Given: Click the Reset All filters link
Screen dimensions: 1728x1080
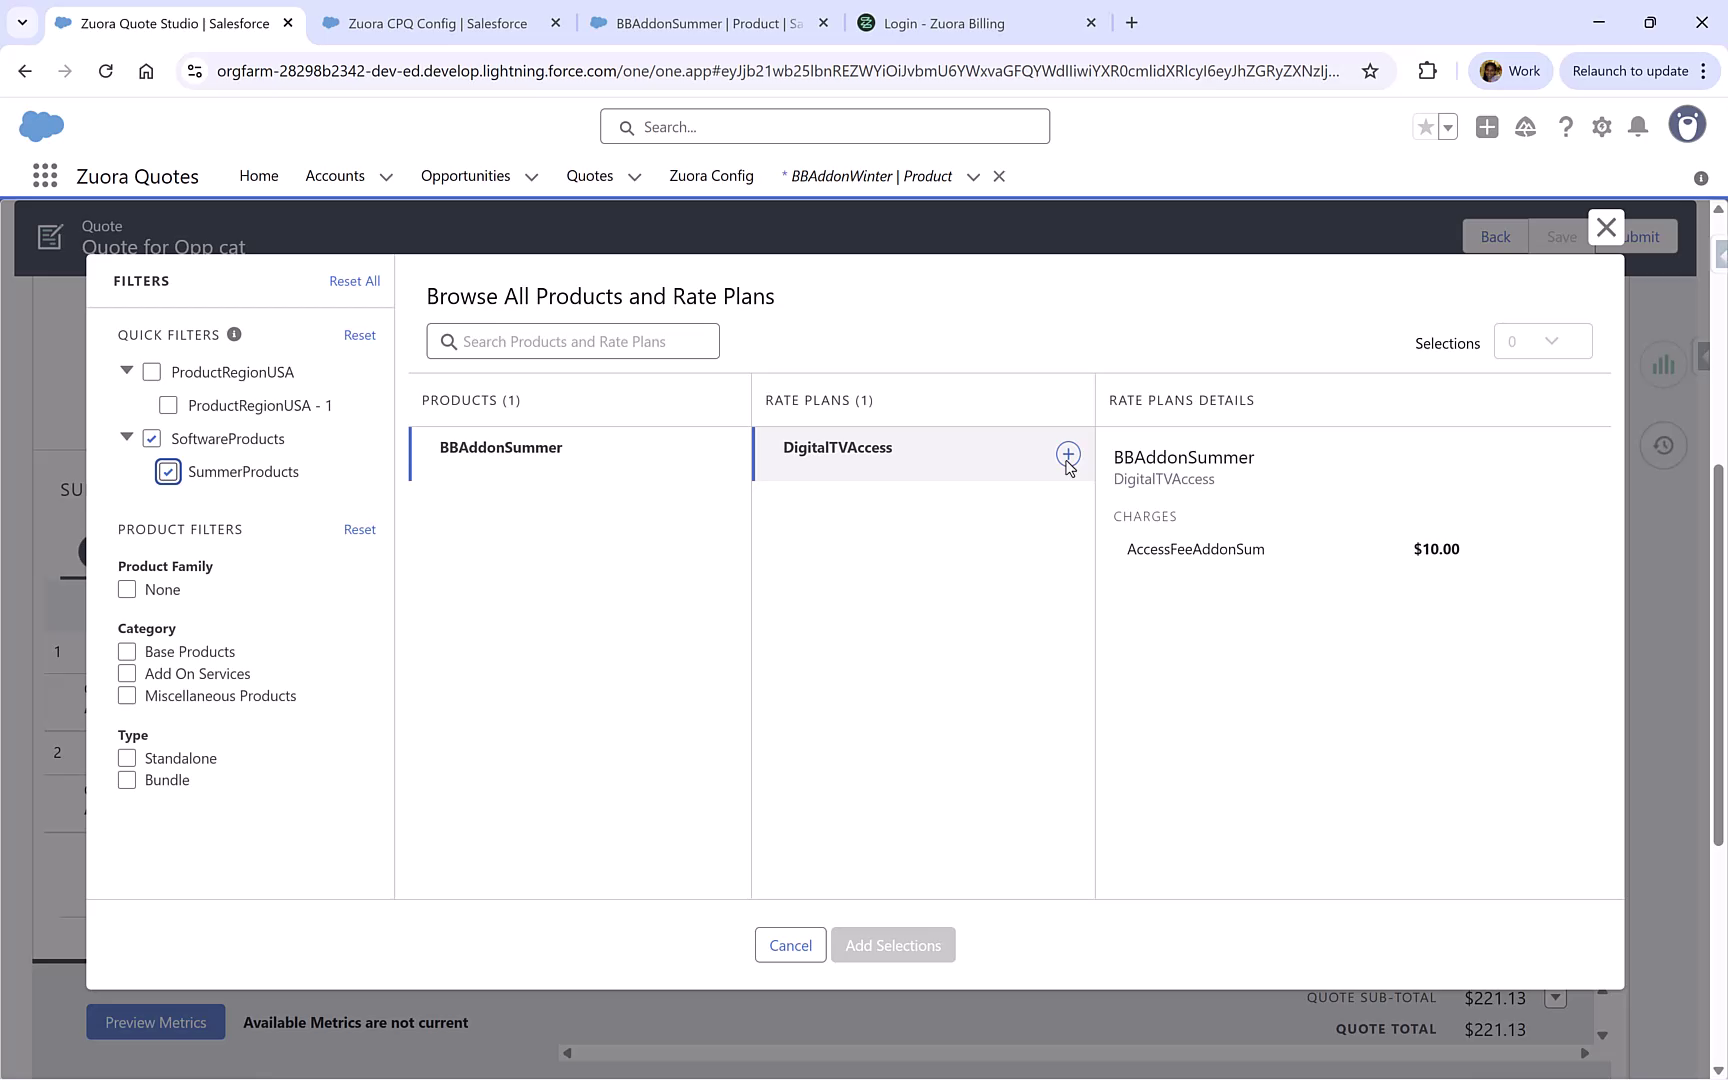Looking at the screenshot, I should point(354,281).
